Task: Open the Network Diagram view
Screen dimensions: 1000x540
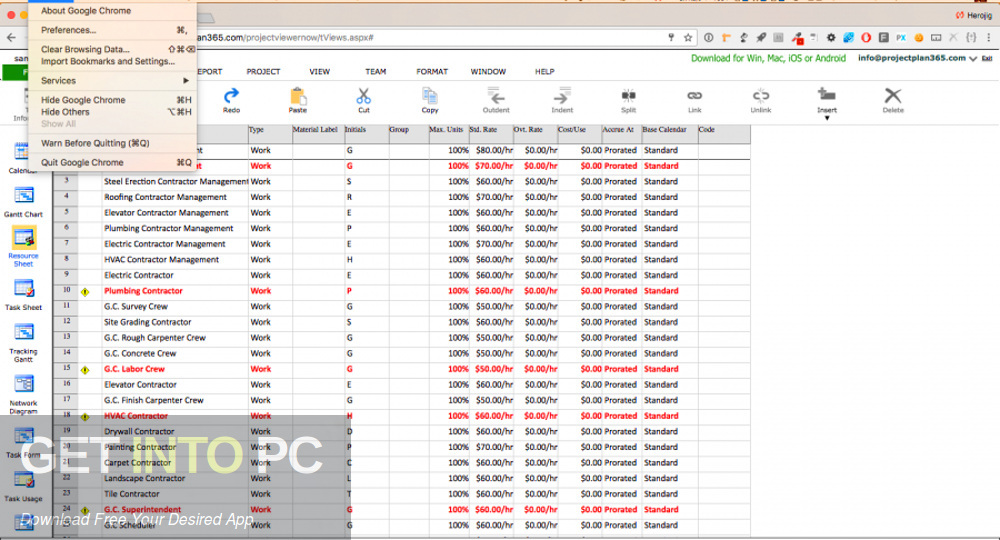Action: click(x=24, y=395)
